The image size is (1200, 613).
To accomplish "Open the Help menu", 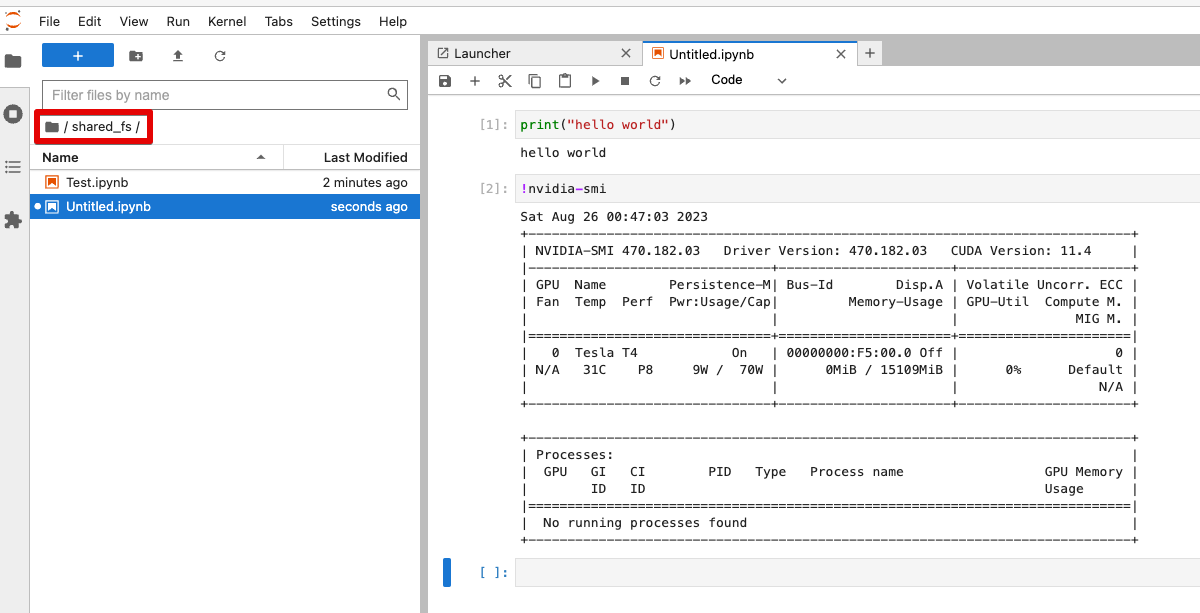I will pyautogui.click(x=393, y=21).
